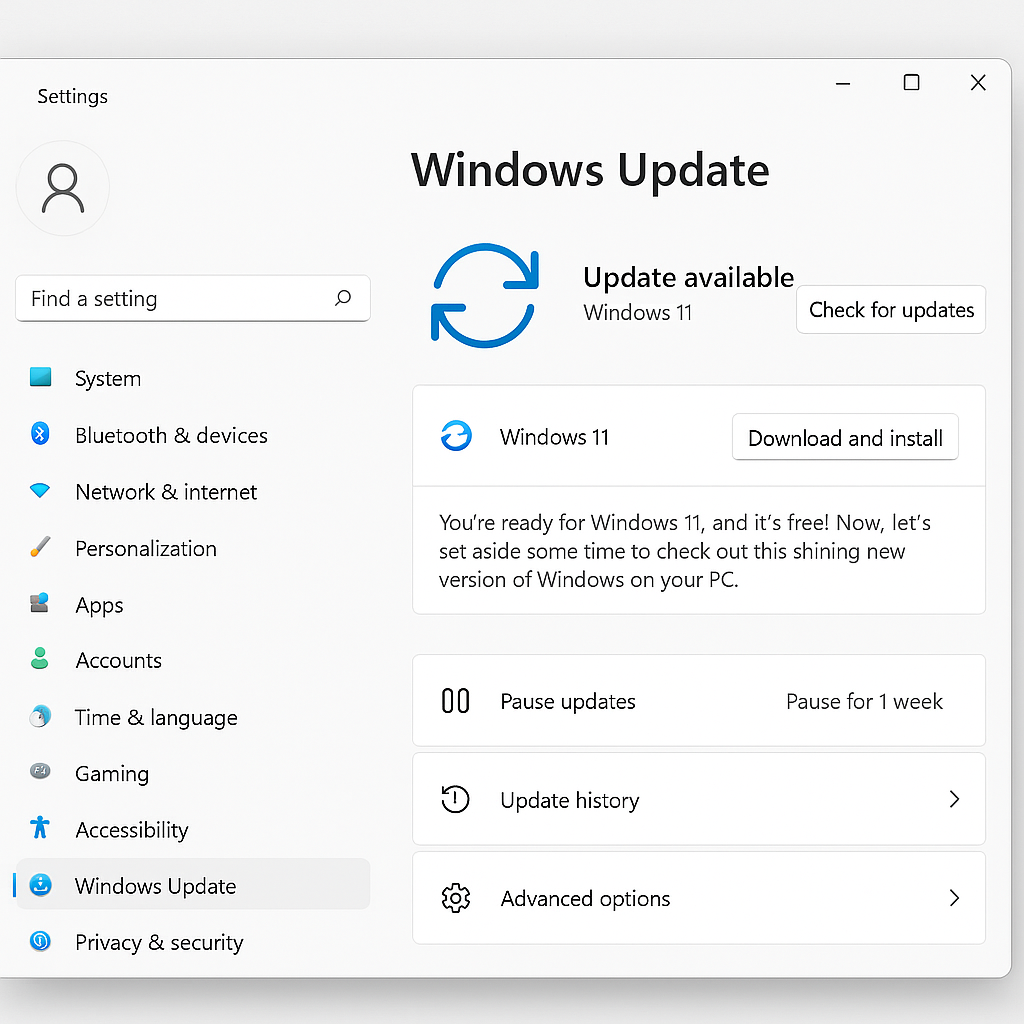1024x1024 pixels.
Task: Click Windows 11 label in update card
Action: (x=554, y=437)
